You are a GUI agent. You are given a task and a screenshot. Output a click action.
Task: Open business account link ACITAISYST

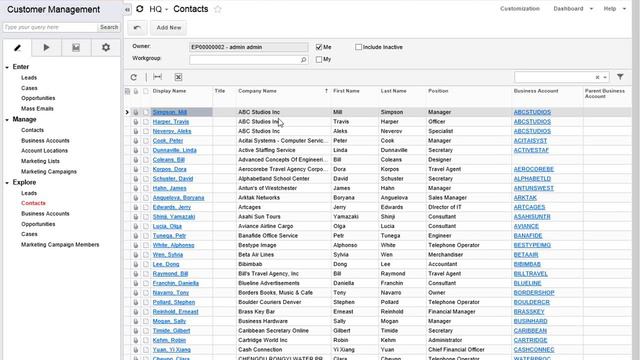[x=530, y=141]
